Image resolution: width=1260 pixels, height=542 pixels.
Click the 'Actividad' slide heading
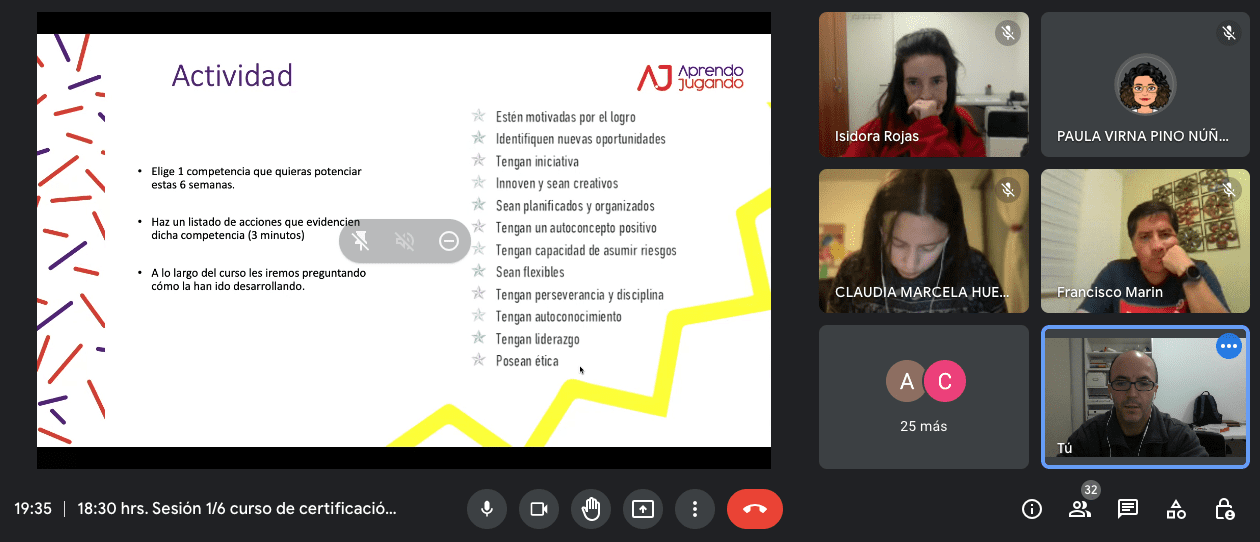(232, 76)
